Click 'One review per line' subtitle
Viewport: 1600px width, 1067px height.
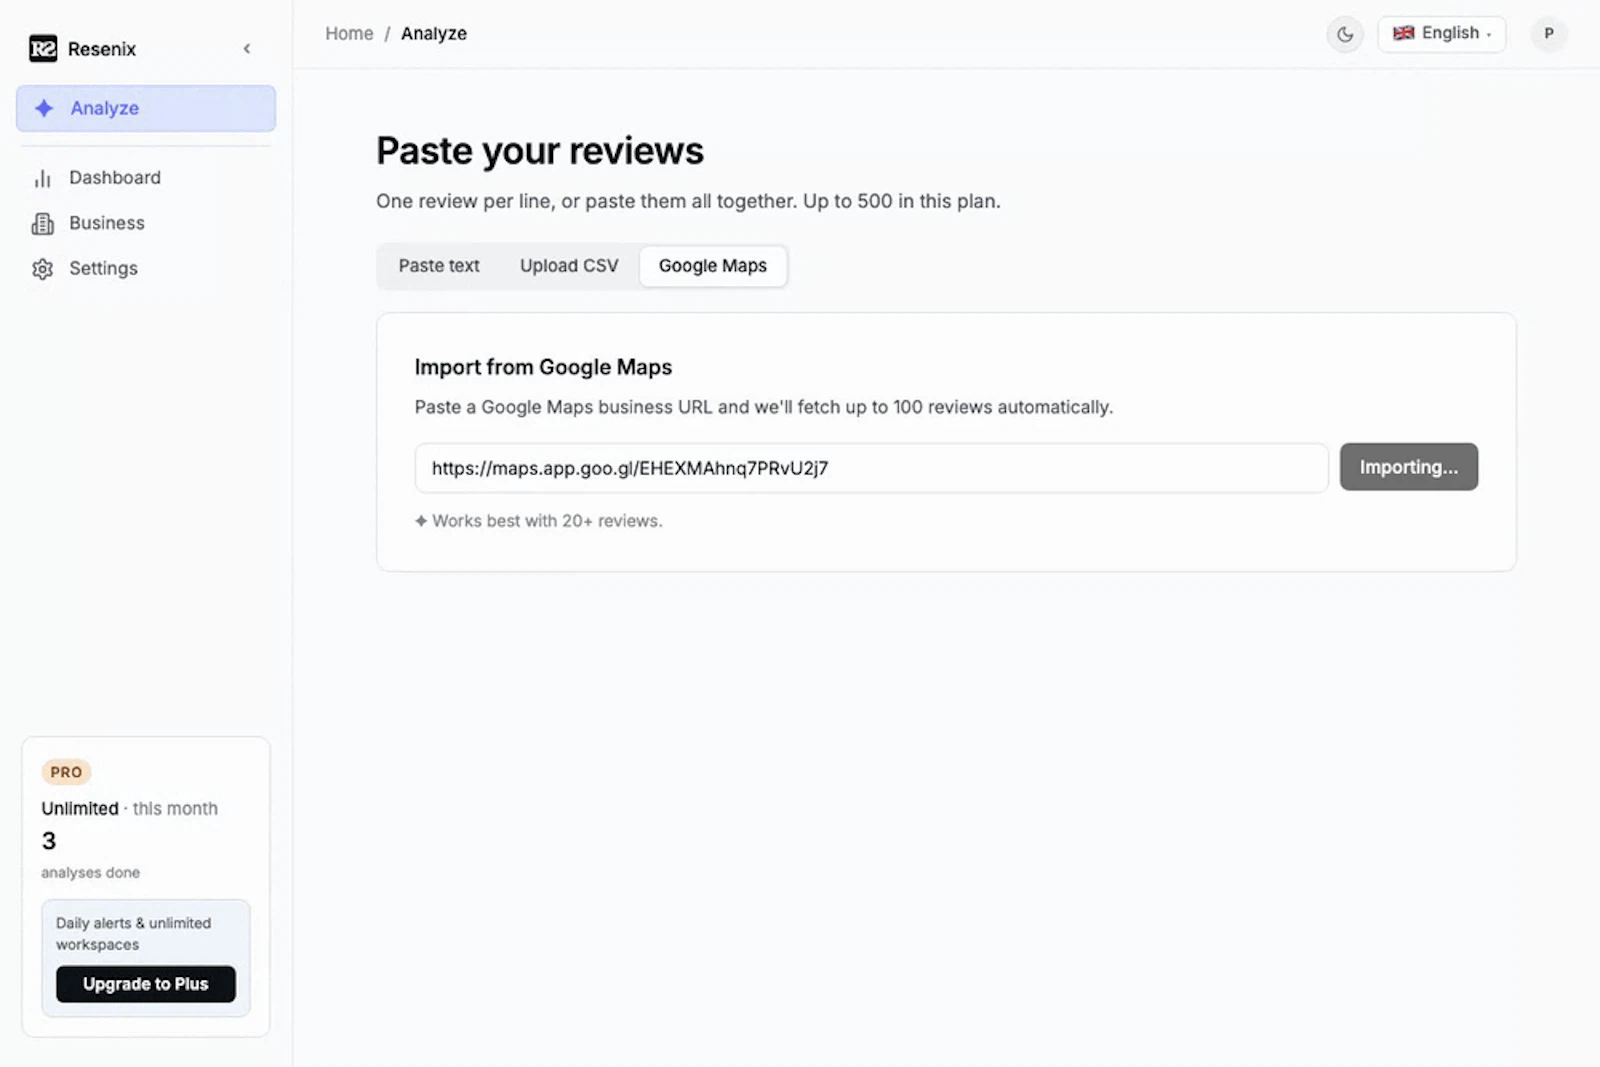[x=688, y=201]
